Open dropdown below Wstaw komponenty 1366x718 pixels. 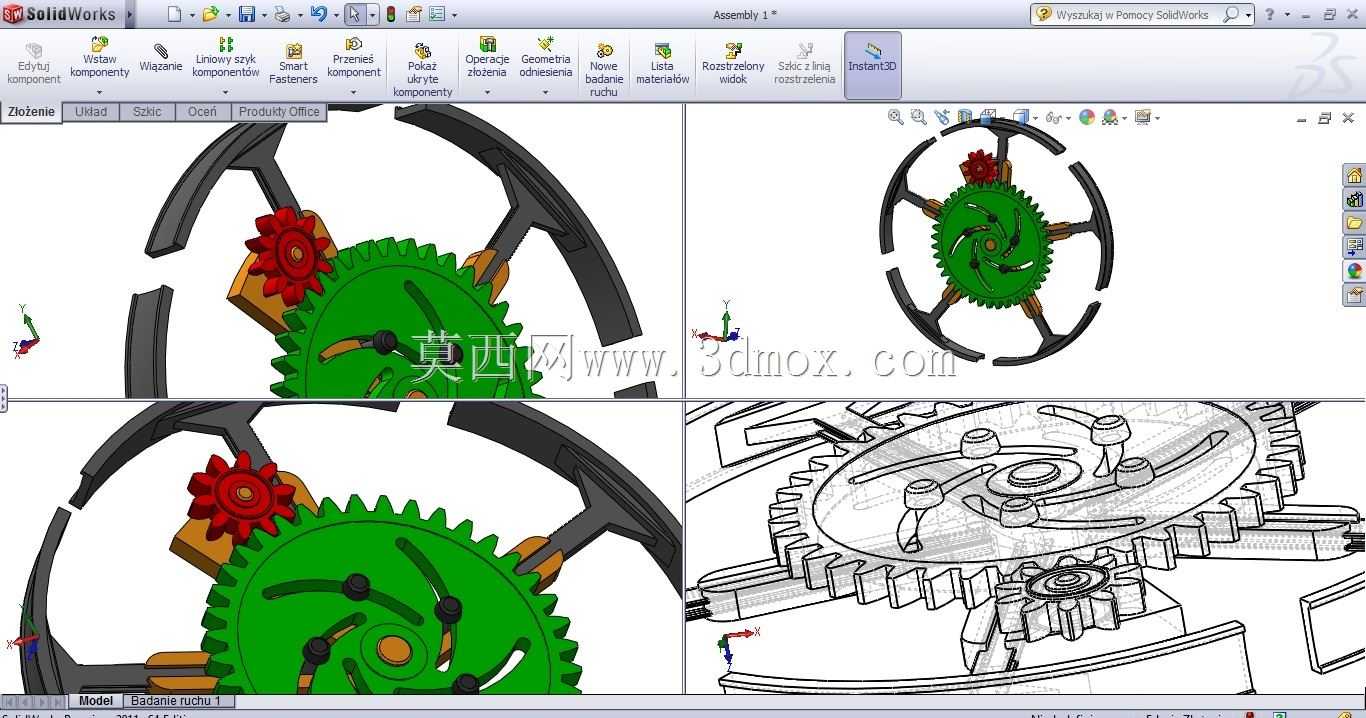tap(99, 92)
